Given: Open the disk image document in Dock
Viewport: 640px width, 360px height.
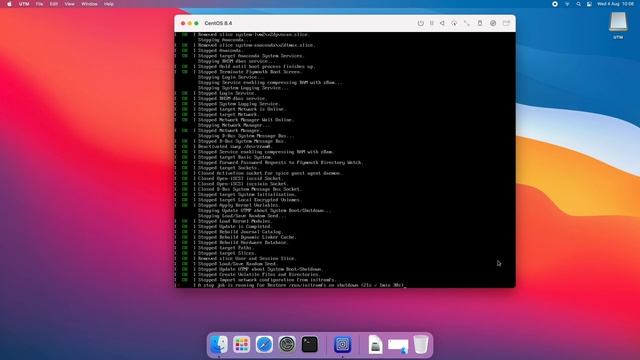Looking at the screenshot, I should tap(375, 344).
